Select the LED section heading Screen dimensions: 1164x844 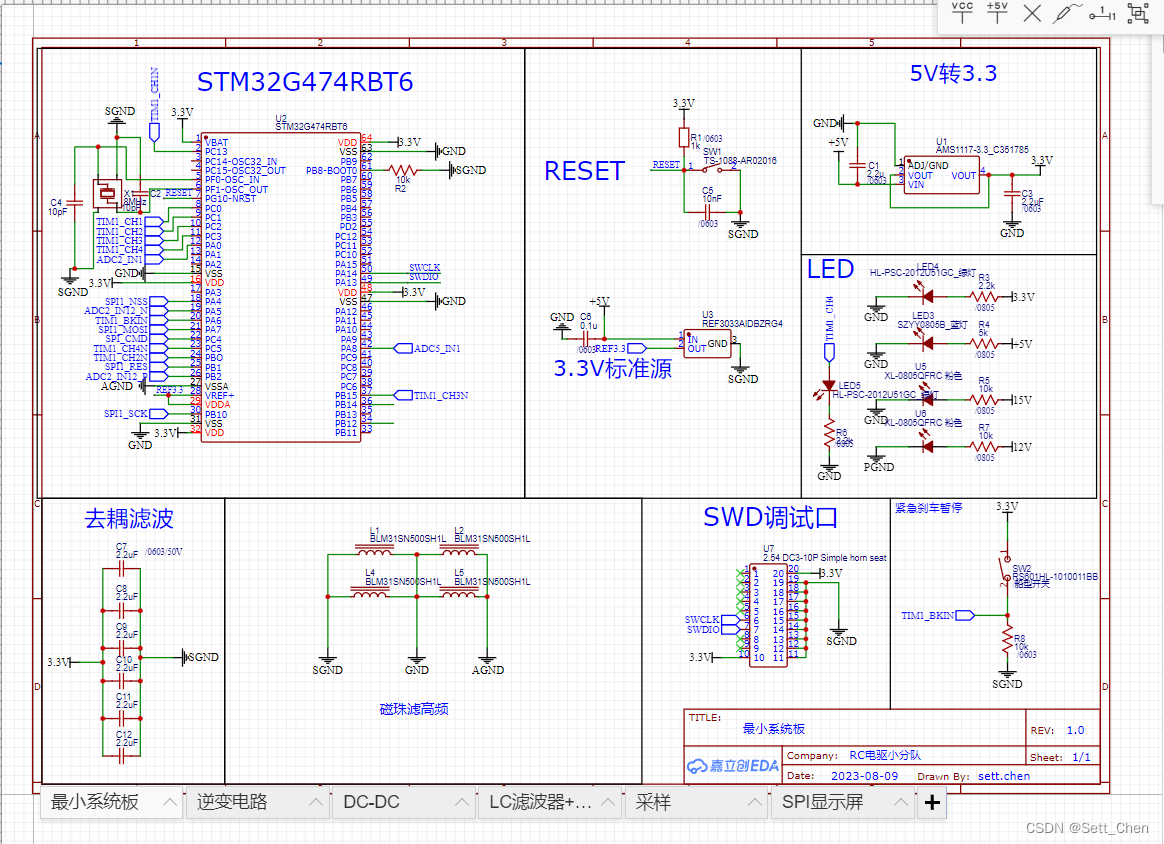click(830, 269)
